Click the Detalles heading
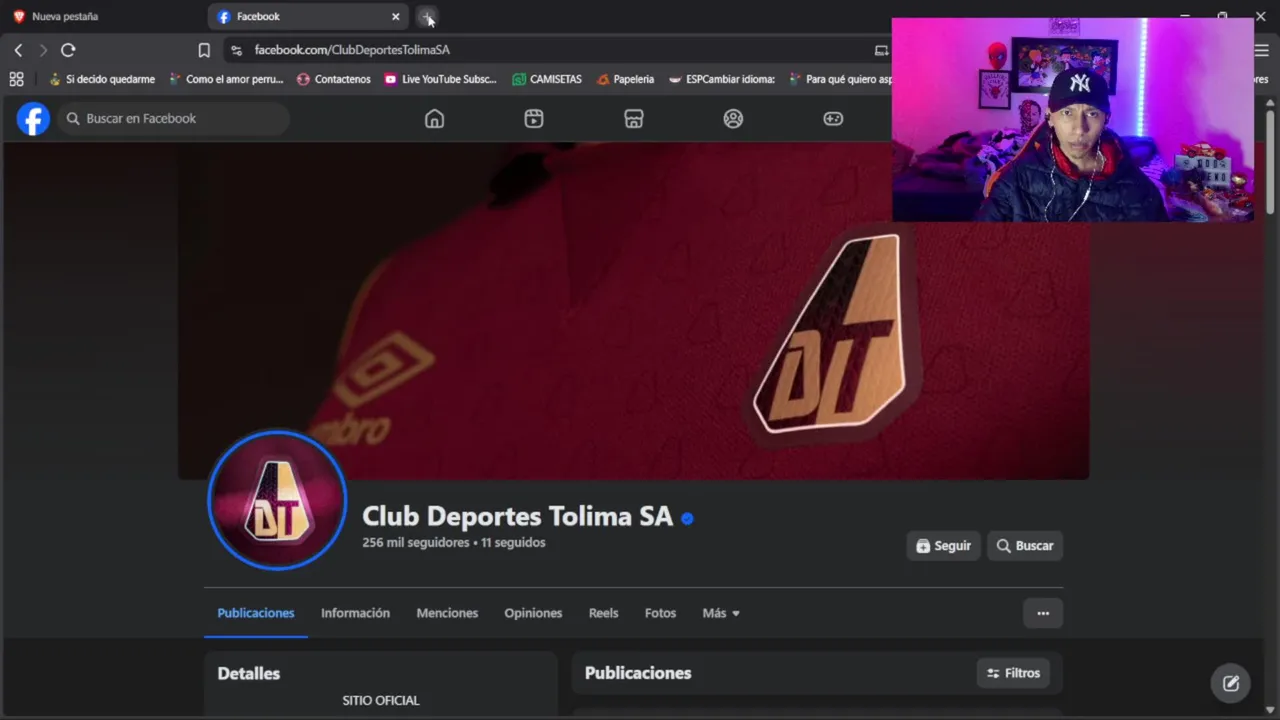This screenshot has width=1280, height=720. point(249,674)
